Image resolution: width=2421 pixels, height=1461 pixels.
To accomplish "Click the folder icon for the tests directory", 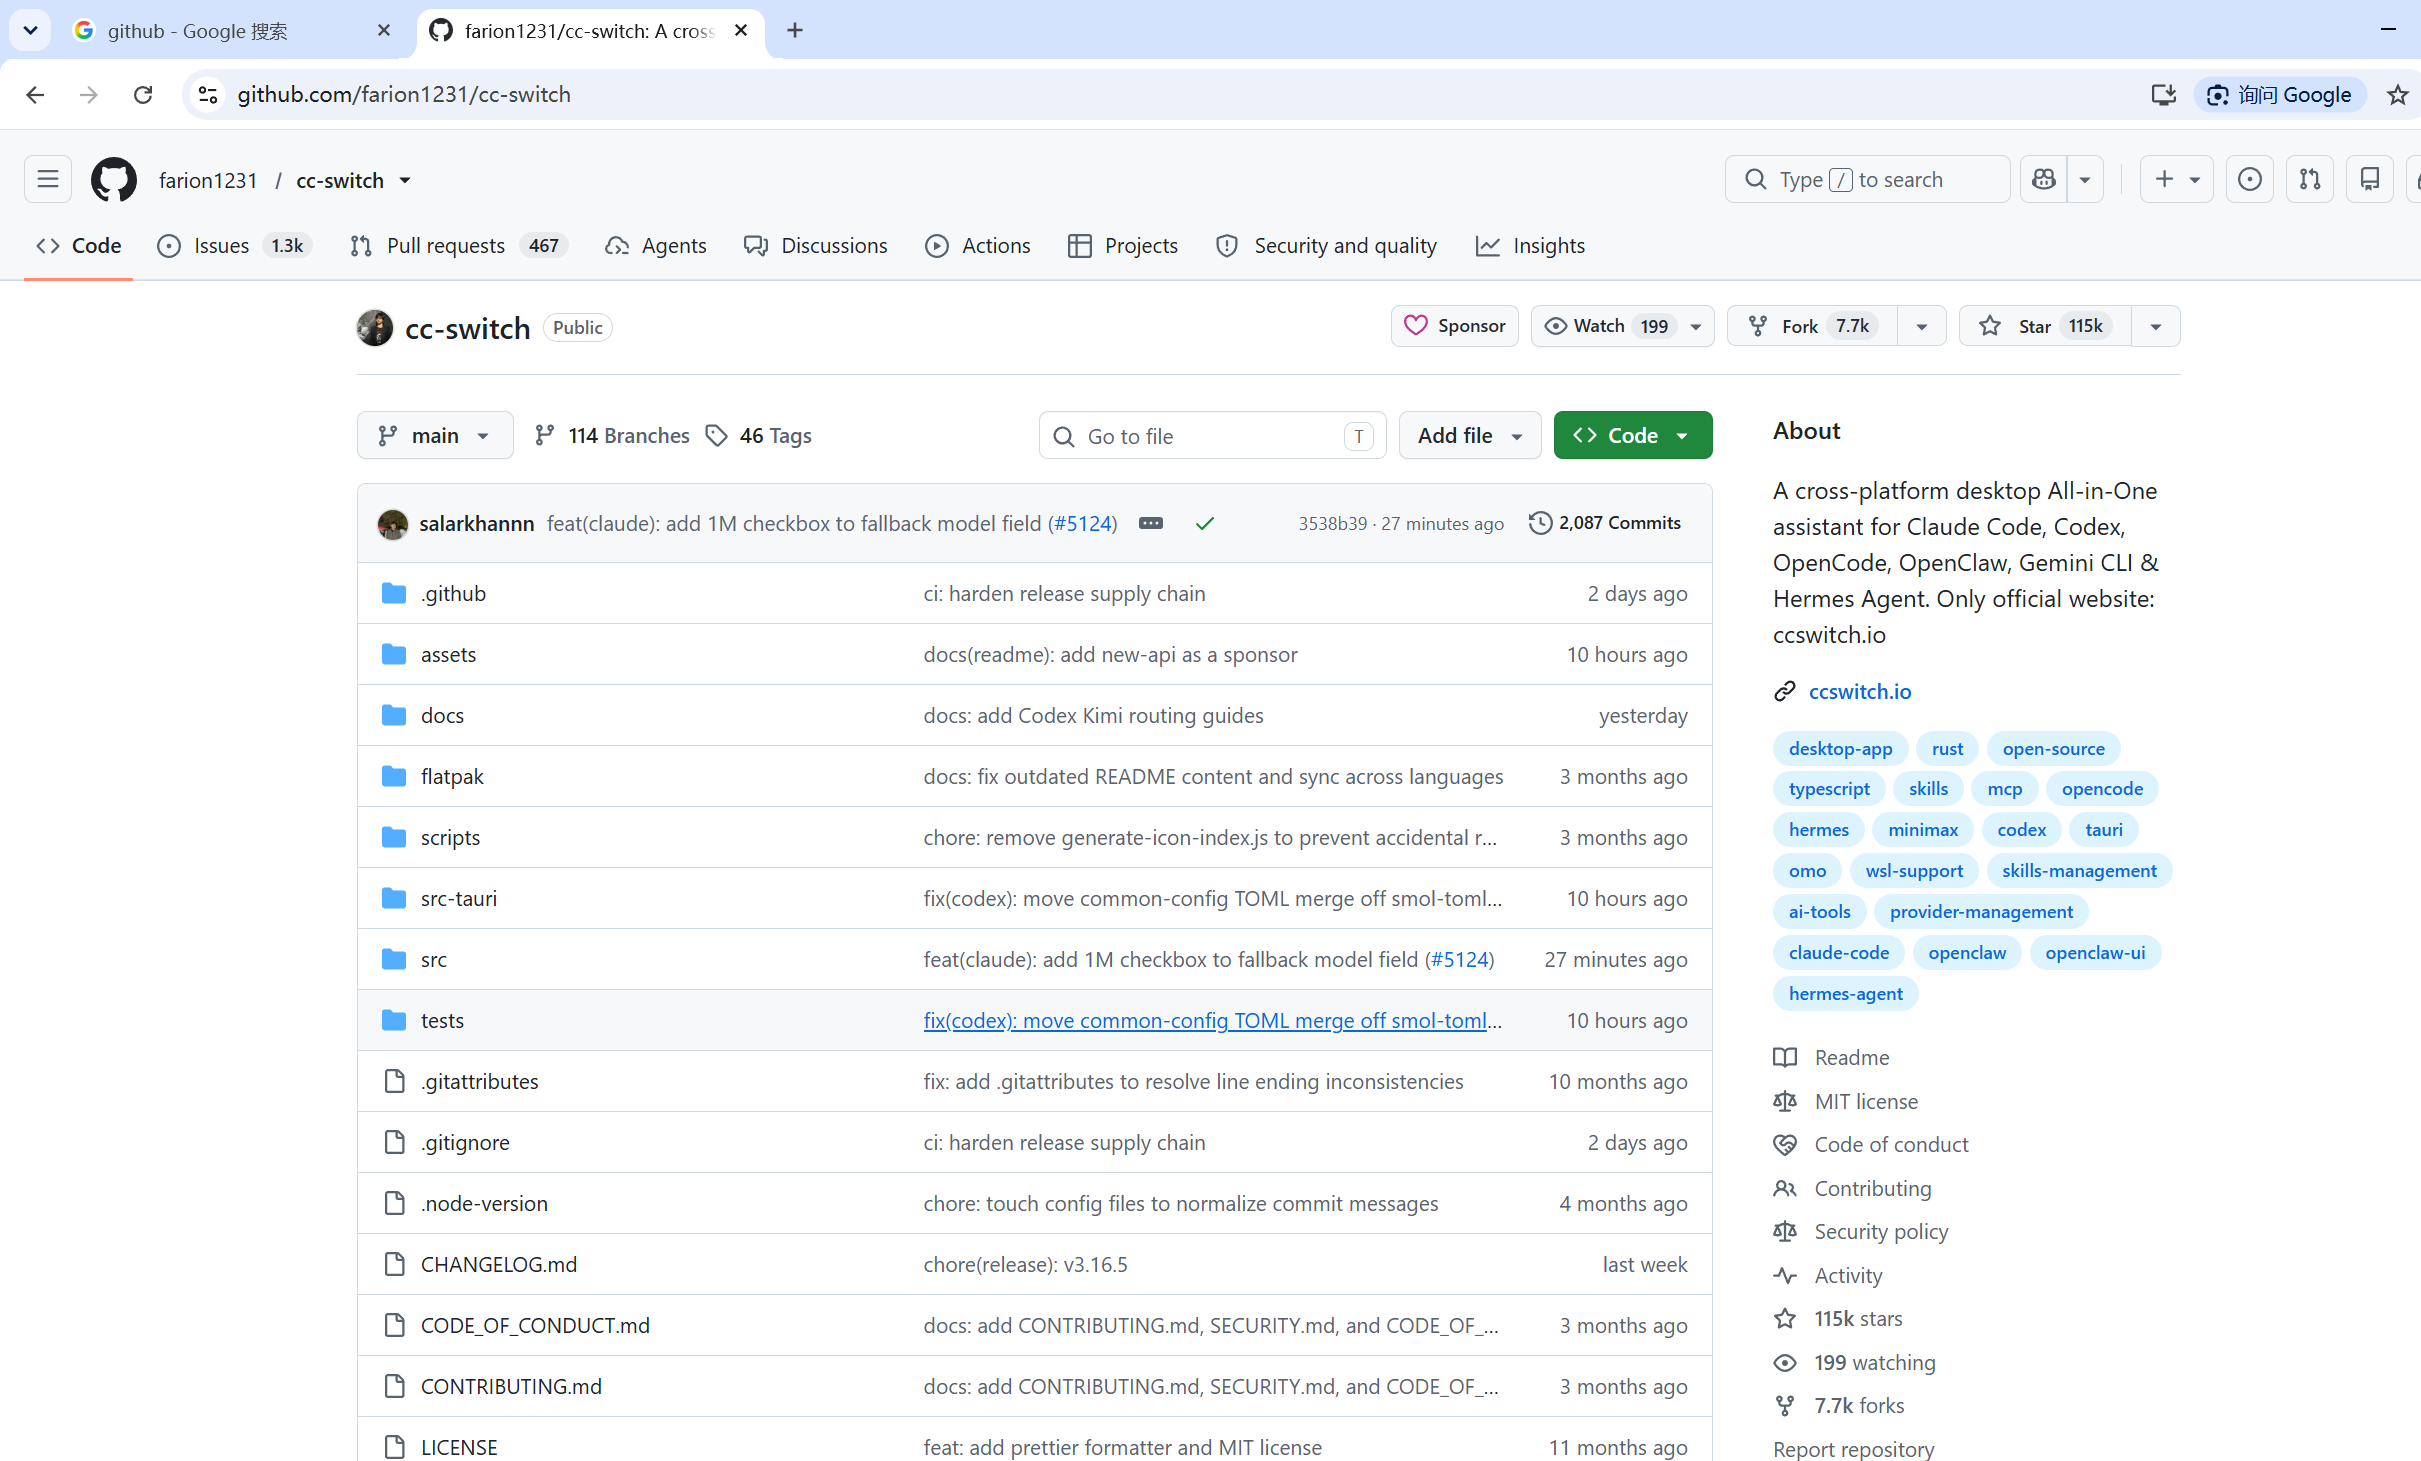I will pos(394,1021).
